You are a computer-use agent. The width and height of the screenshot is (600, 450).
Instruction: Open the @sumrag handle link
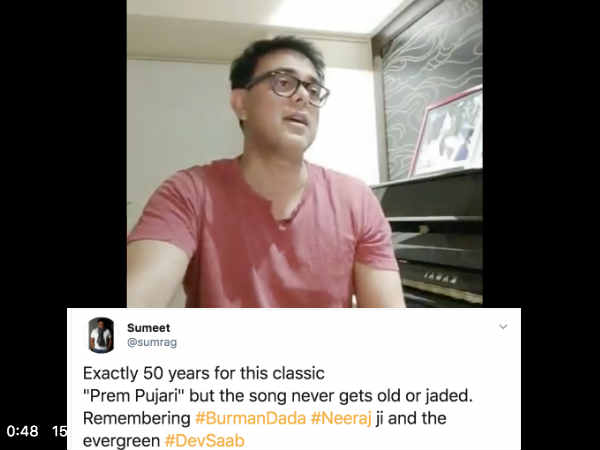pos(152,342)
